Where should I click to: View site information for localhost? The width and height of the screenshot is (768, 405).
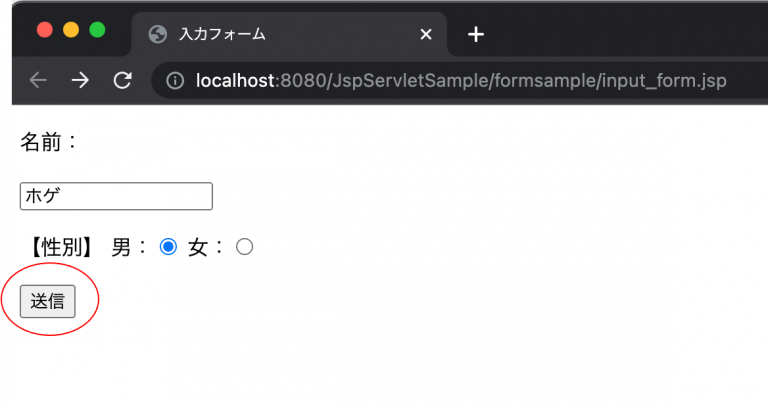pos(175,81)
